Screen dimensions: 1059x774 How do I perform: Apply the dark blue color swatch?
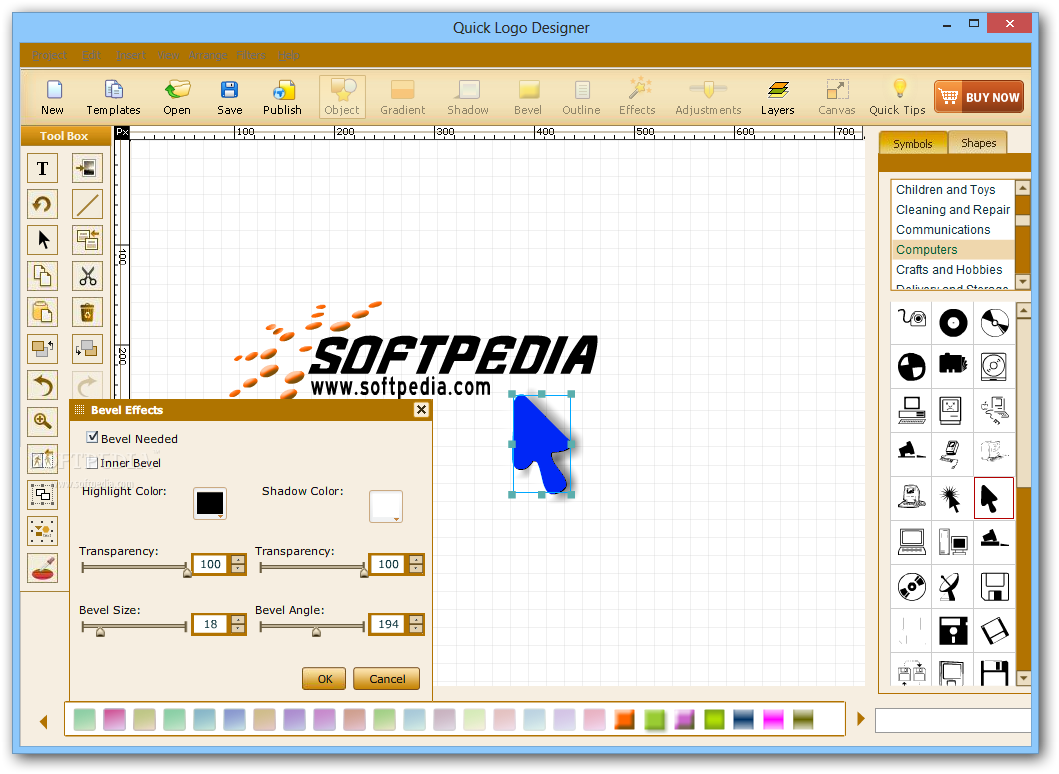tap(744, 720)
